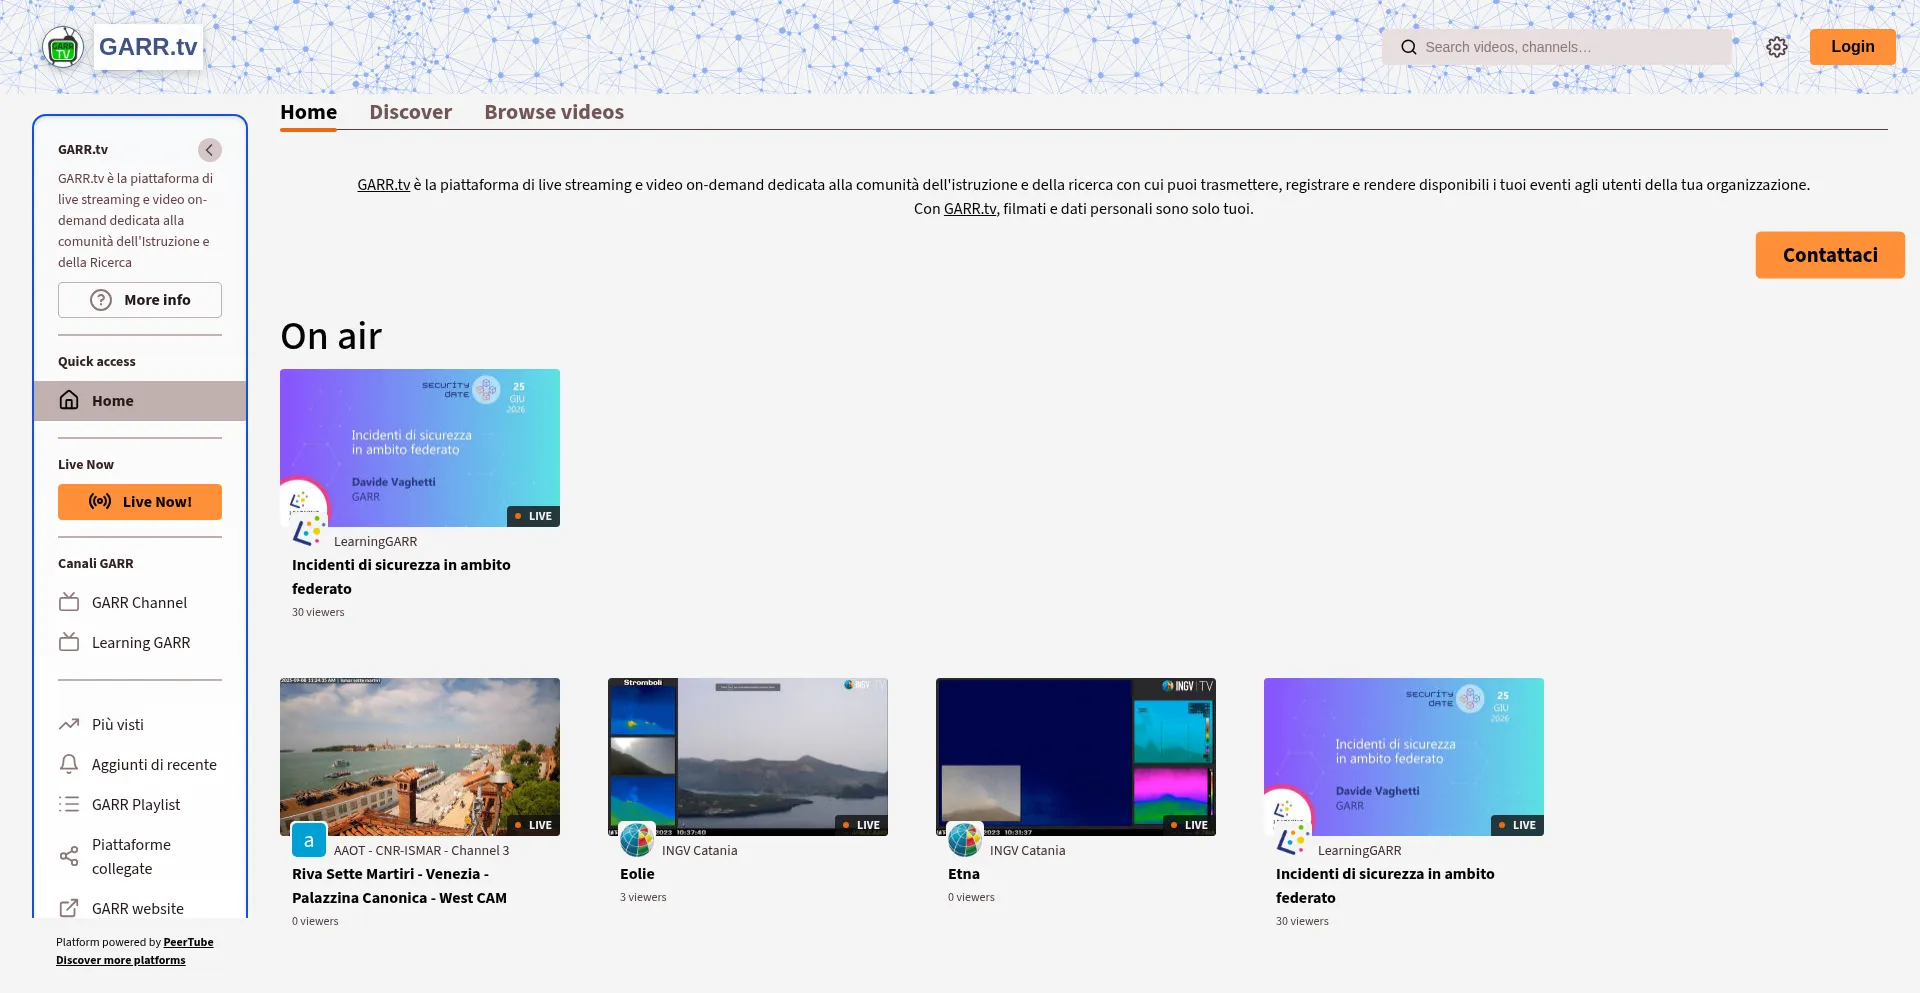Screen dimensions: 1920x993
Task: Open the settings gear icon
Action: click(x=1777, y=47)
